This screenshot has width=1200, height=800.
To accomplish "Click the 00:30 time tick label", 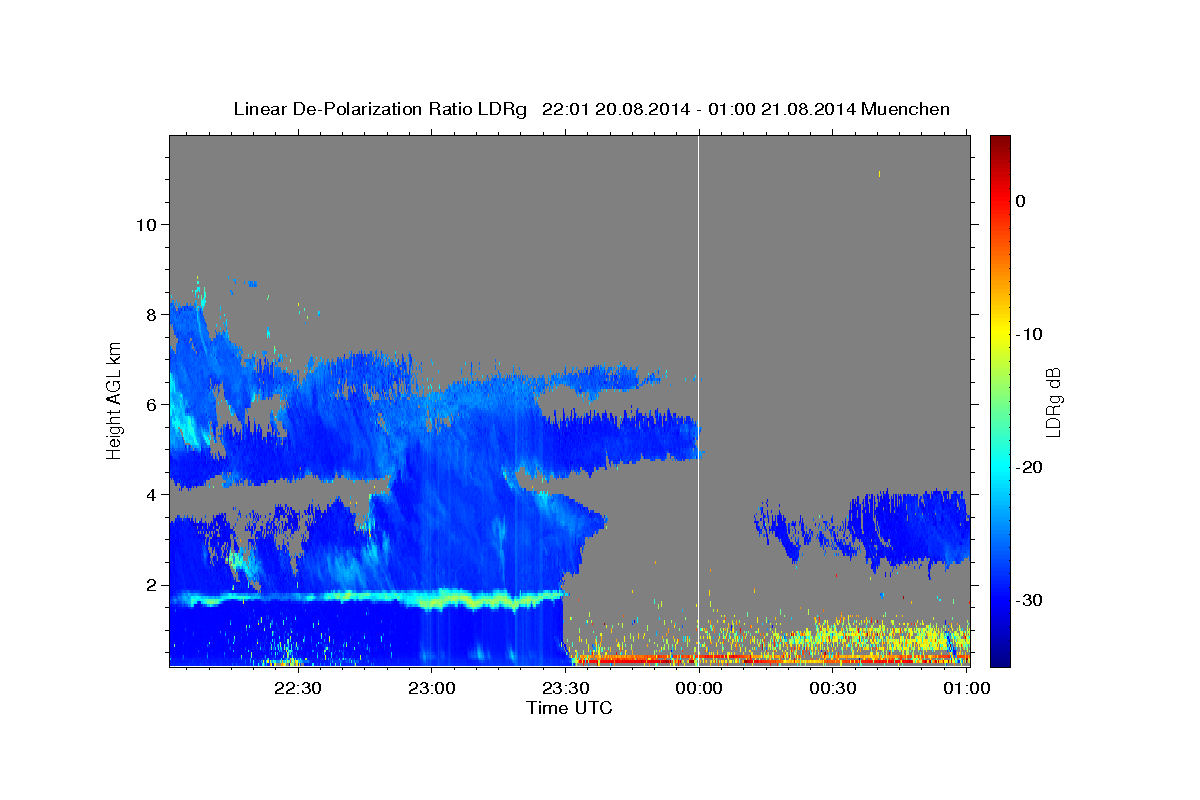I will (832, 688).
